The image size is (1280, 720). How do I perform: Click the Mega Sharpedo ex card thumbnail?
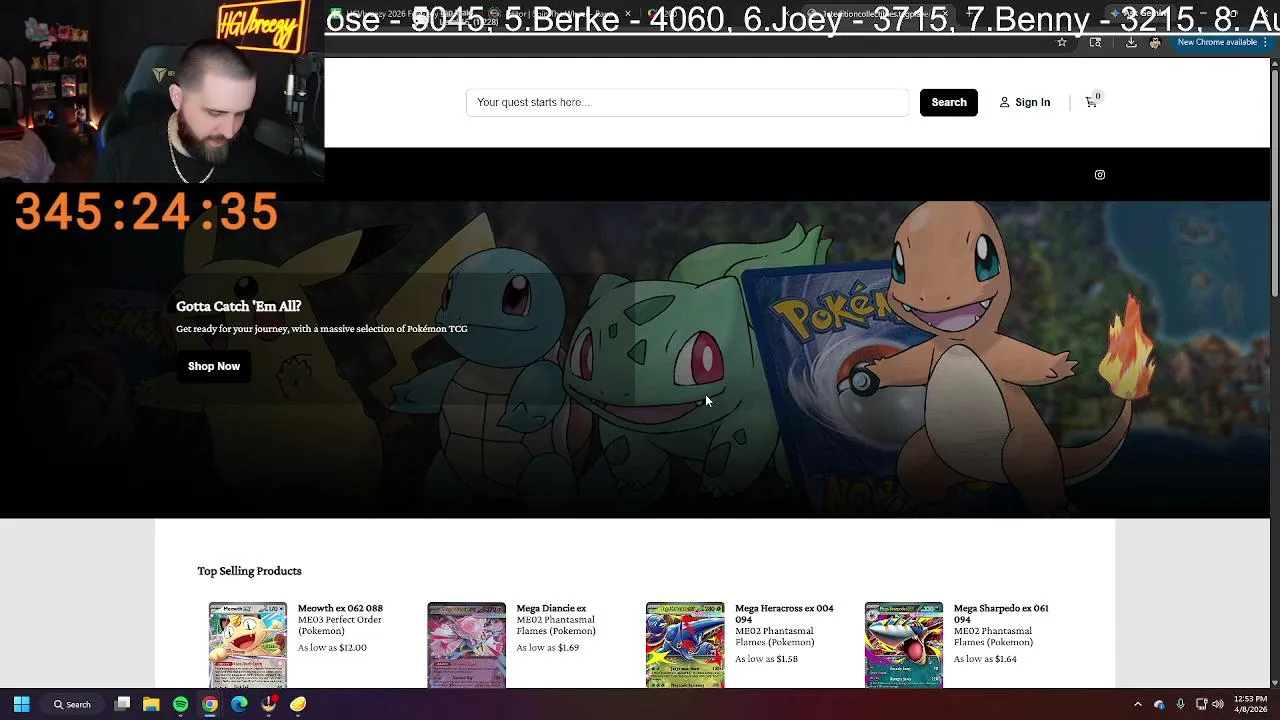(x=904, y=645)
